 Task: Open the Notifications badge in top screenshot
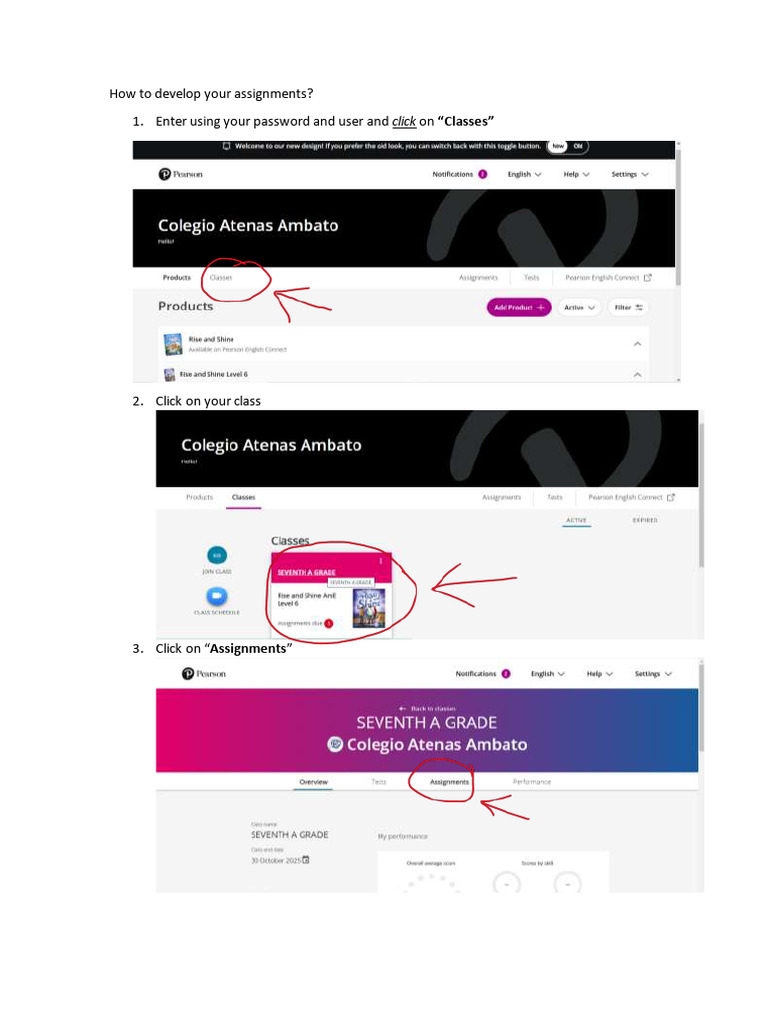click(483, 174)
